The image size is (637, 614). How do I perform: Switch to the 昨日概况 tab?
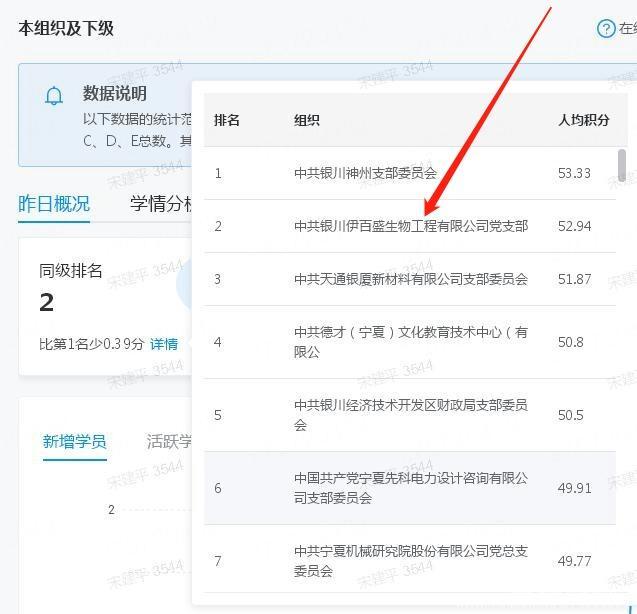[x=54, y=203]
